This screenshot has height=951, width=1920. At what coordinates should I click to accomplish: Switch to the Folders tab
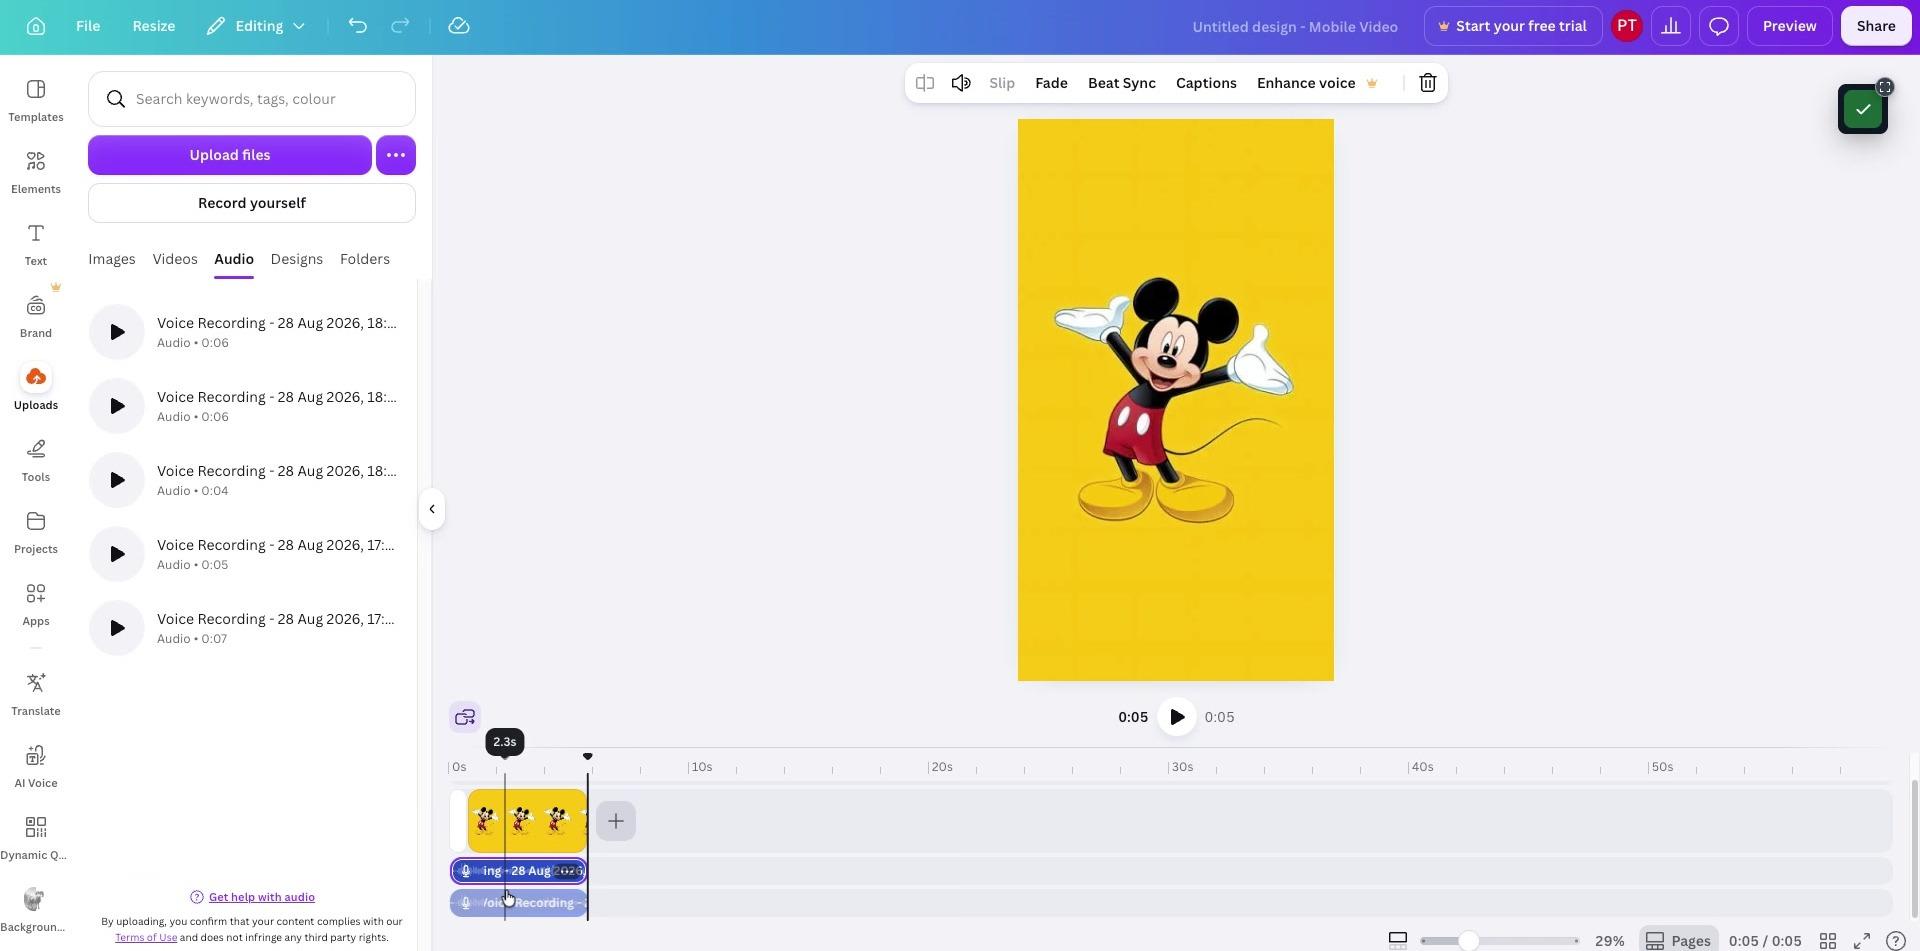365,259
